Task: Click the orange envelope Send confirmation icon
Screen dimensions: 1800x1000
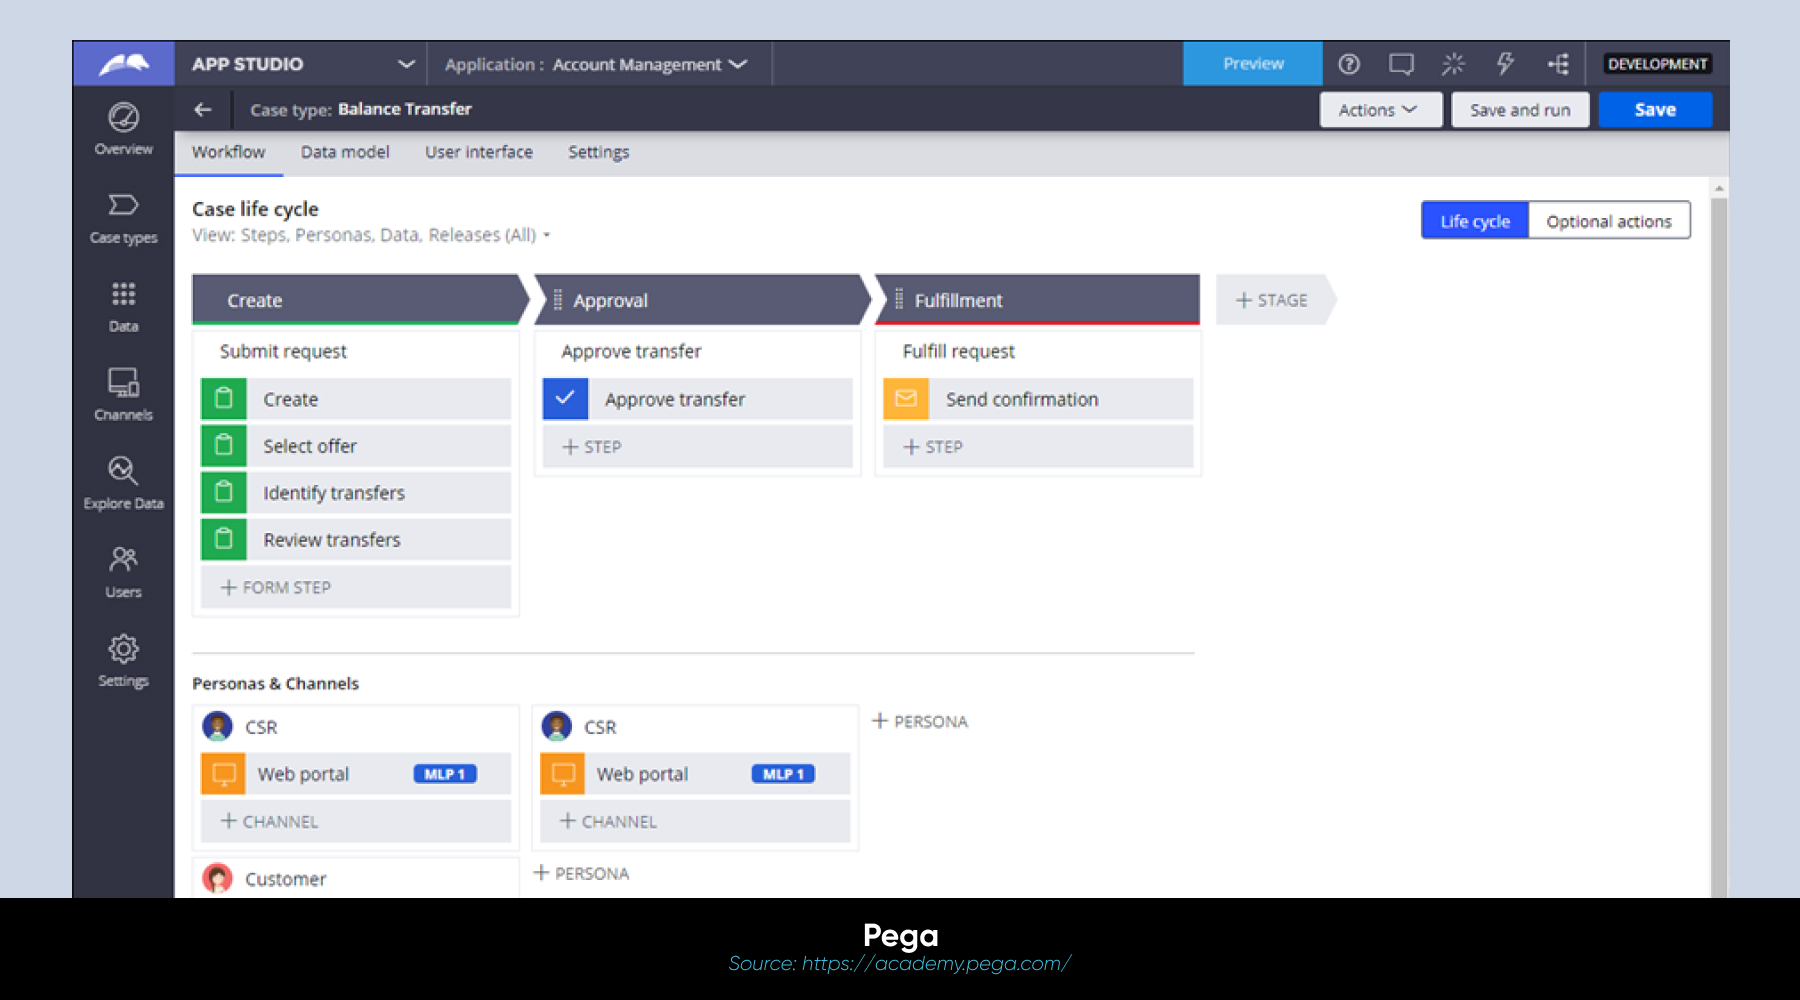Action: point(906,399)
